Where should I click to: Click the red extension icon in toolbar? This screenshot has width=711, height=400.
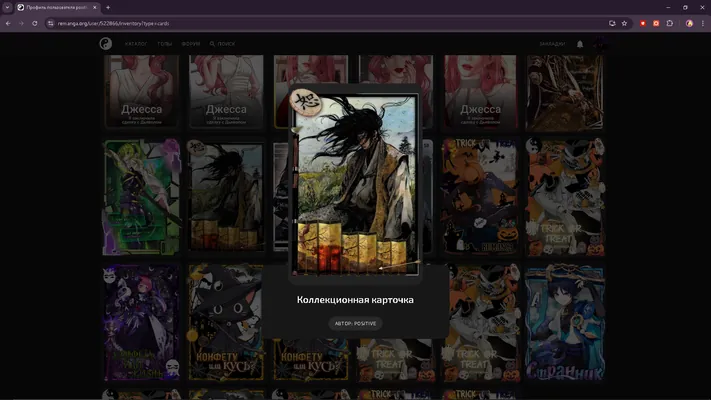[643, 23]
